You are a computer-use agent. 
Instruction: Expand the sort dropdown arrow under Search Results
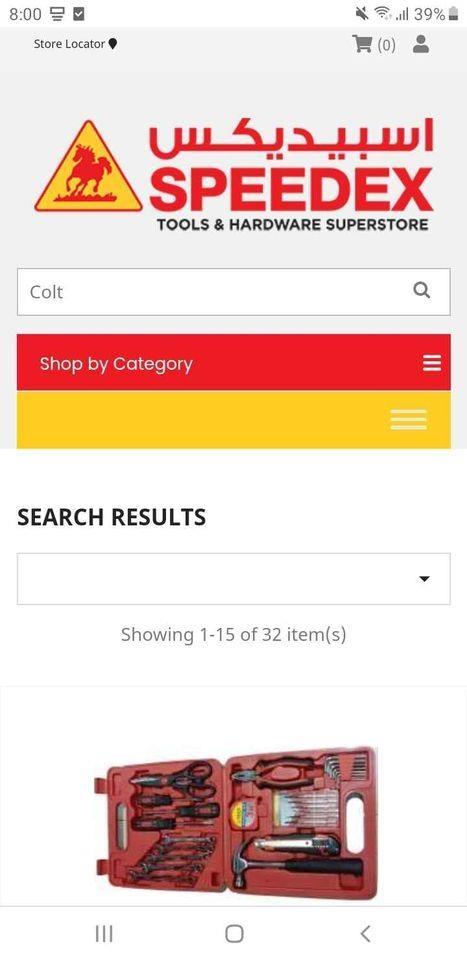point(424,579)
